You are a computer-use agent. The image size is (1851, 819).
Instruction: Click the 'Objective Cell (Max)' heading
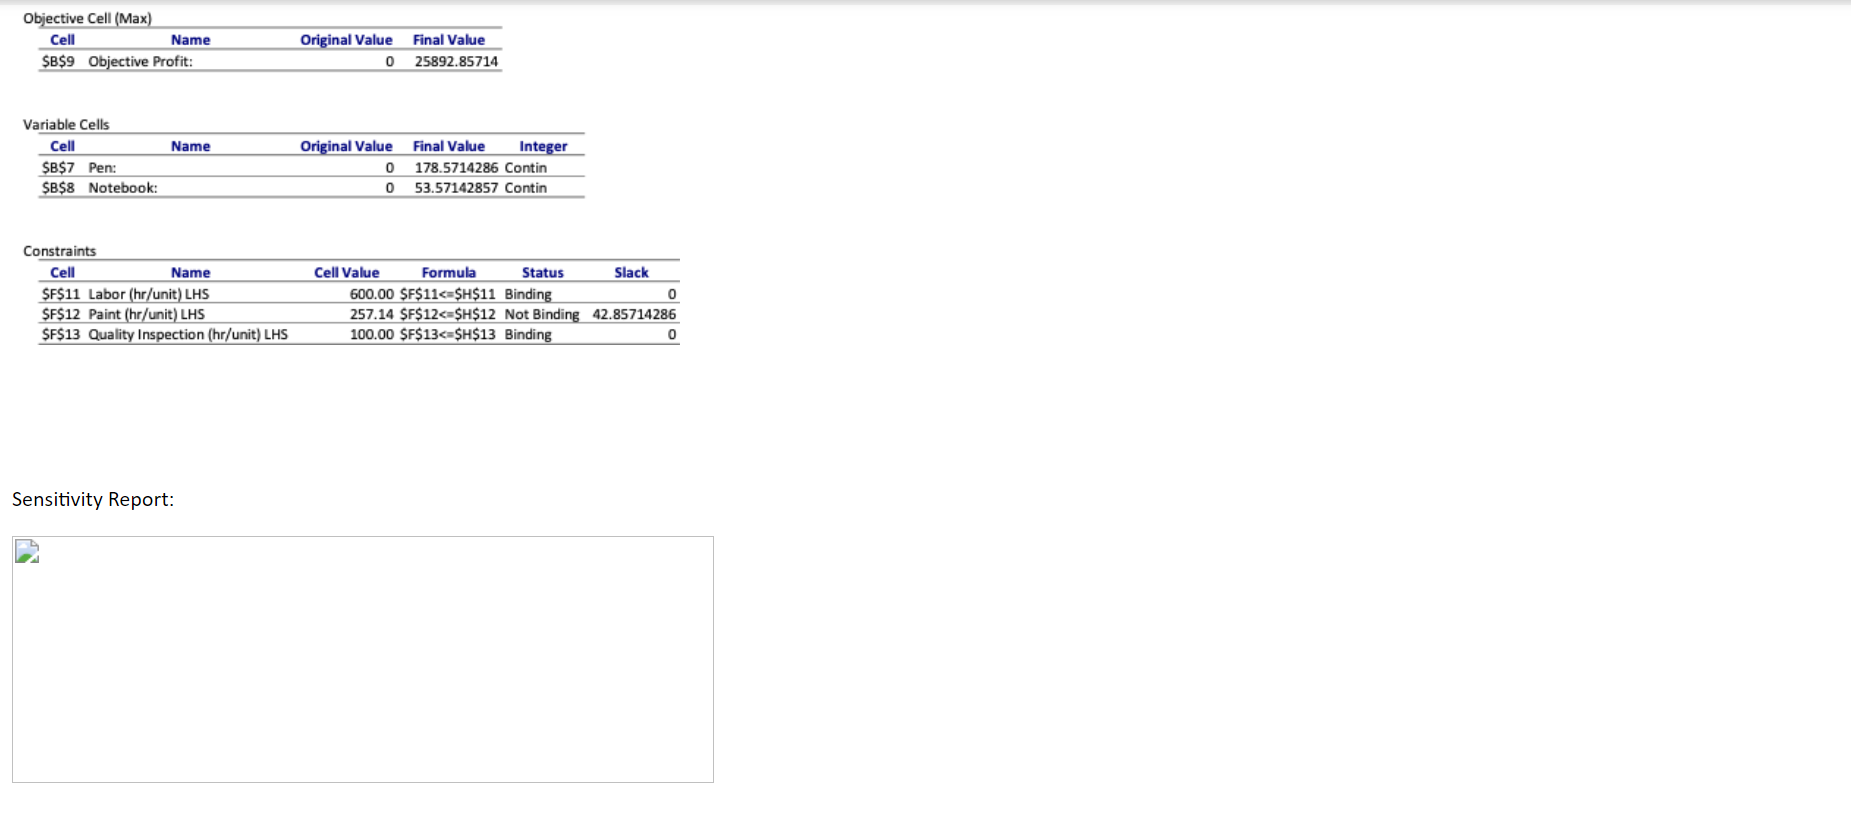[87, 18]
